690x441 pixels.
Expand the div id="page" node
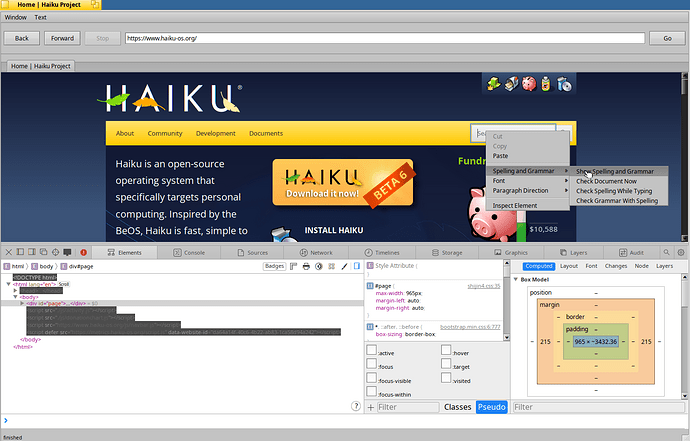pos(22,303)
